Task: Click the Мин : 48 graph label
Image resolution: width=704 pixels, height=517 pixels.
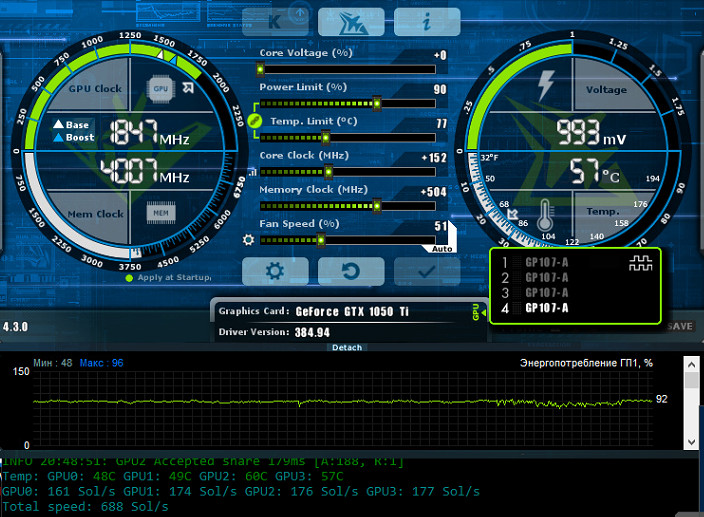Action: (53, 363)
